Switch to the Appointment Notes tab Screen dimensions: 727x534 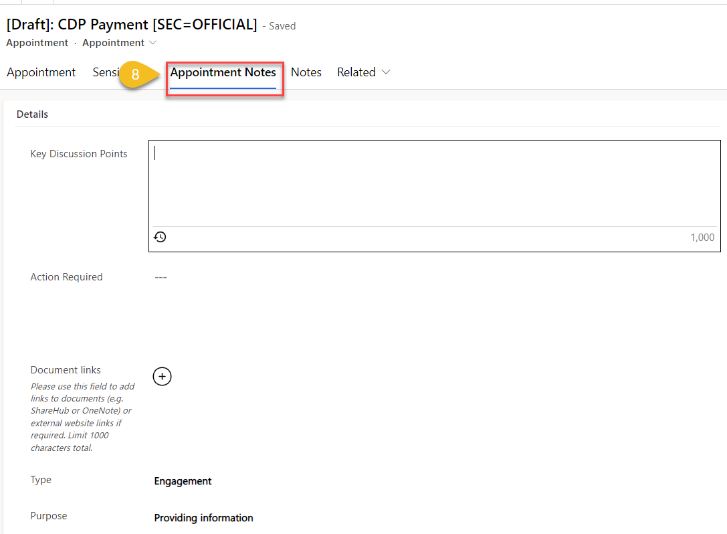pyautogui.click(x=223, y=72)
